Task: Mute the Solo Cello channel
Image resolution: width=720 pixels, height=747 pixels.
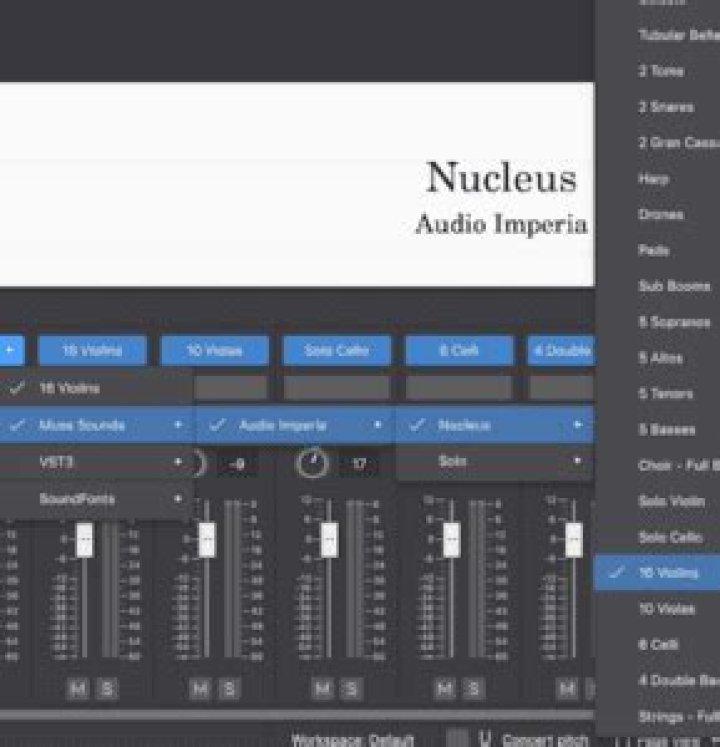Action: [x=323, y=689]
